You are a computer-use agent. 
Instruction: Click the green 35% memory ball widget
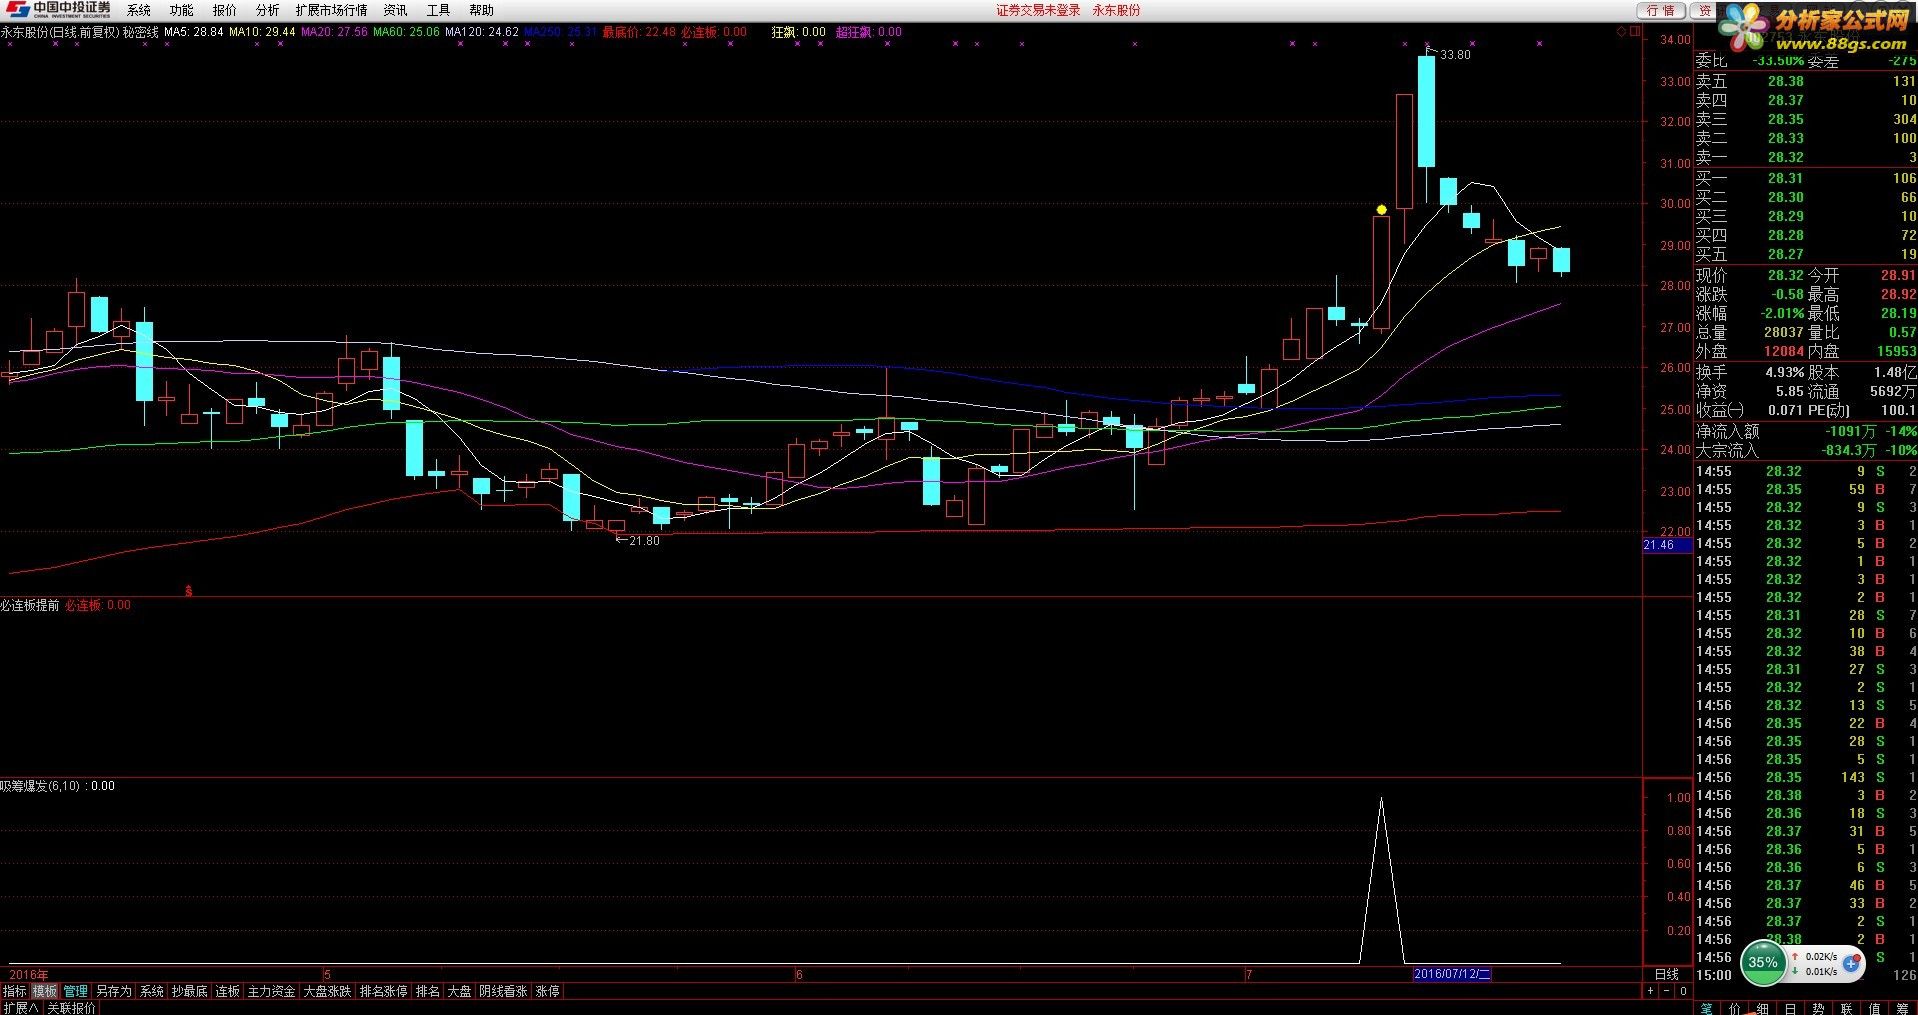(x=1763, y=963)
